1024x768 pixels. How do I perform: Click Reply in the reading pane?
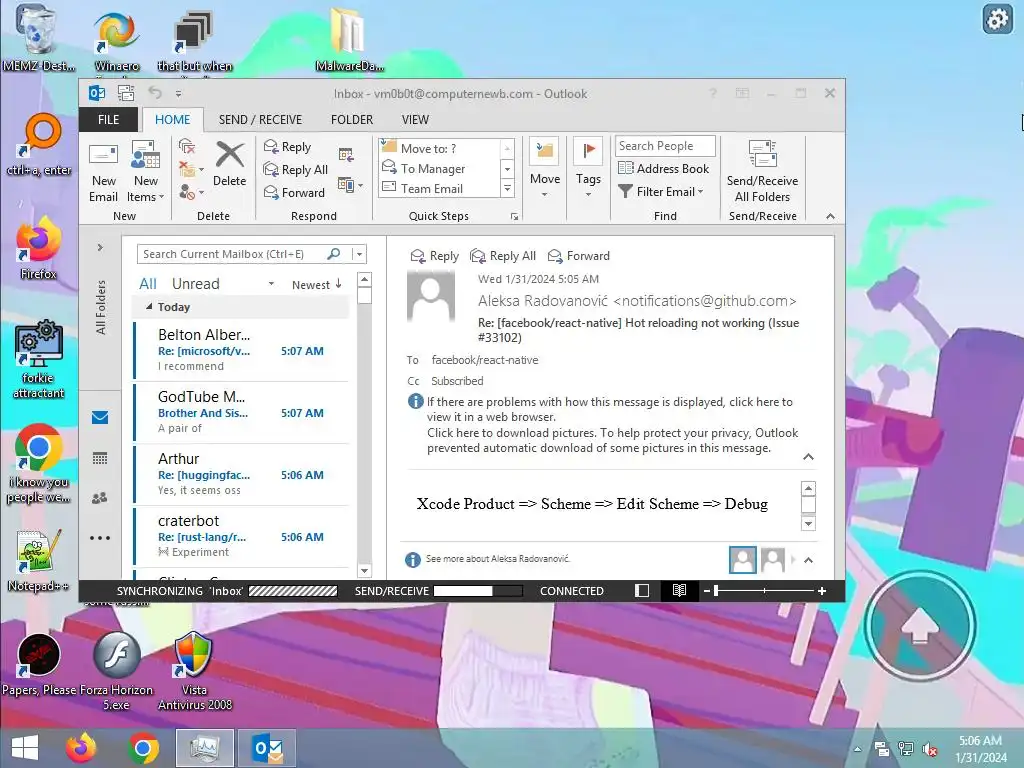tap(434, 256)
